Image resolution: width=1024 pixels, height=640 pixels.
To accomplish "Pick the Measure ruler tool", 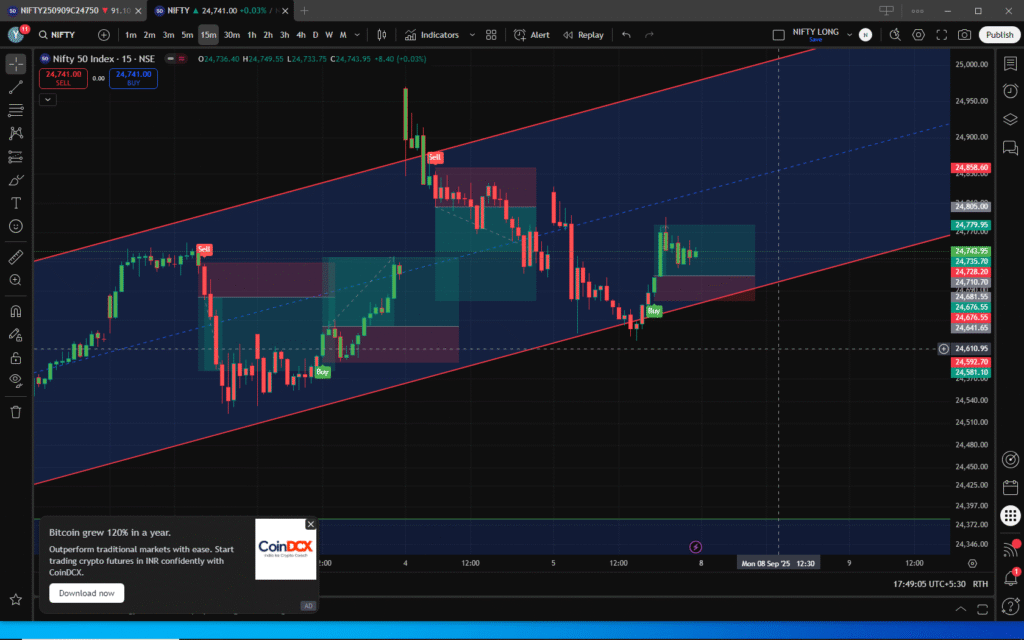I will 16,257.
